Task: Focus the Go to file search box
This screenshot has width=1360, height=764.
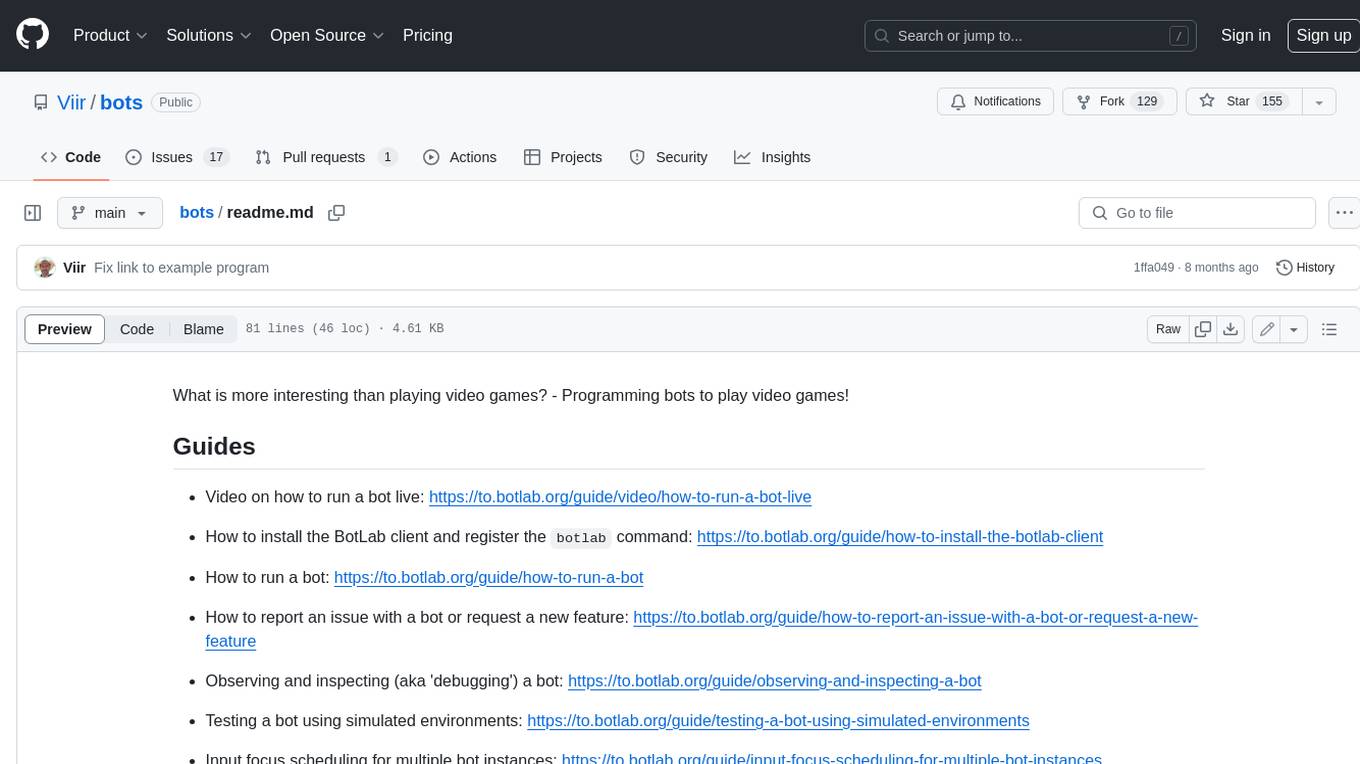Action: pos(1197,213)
